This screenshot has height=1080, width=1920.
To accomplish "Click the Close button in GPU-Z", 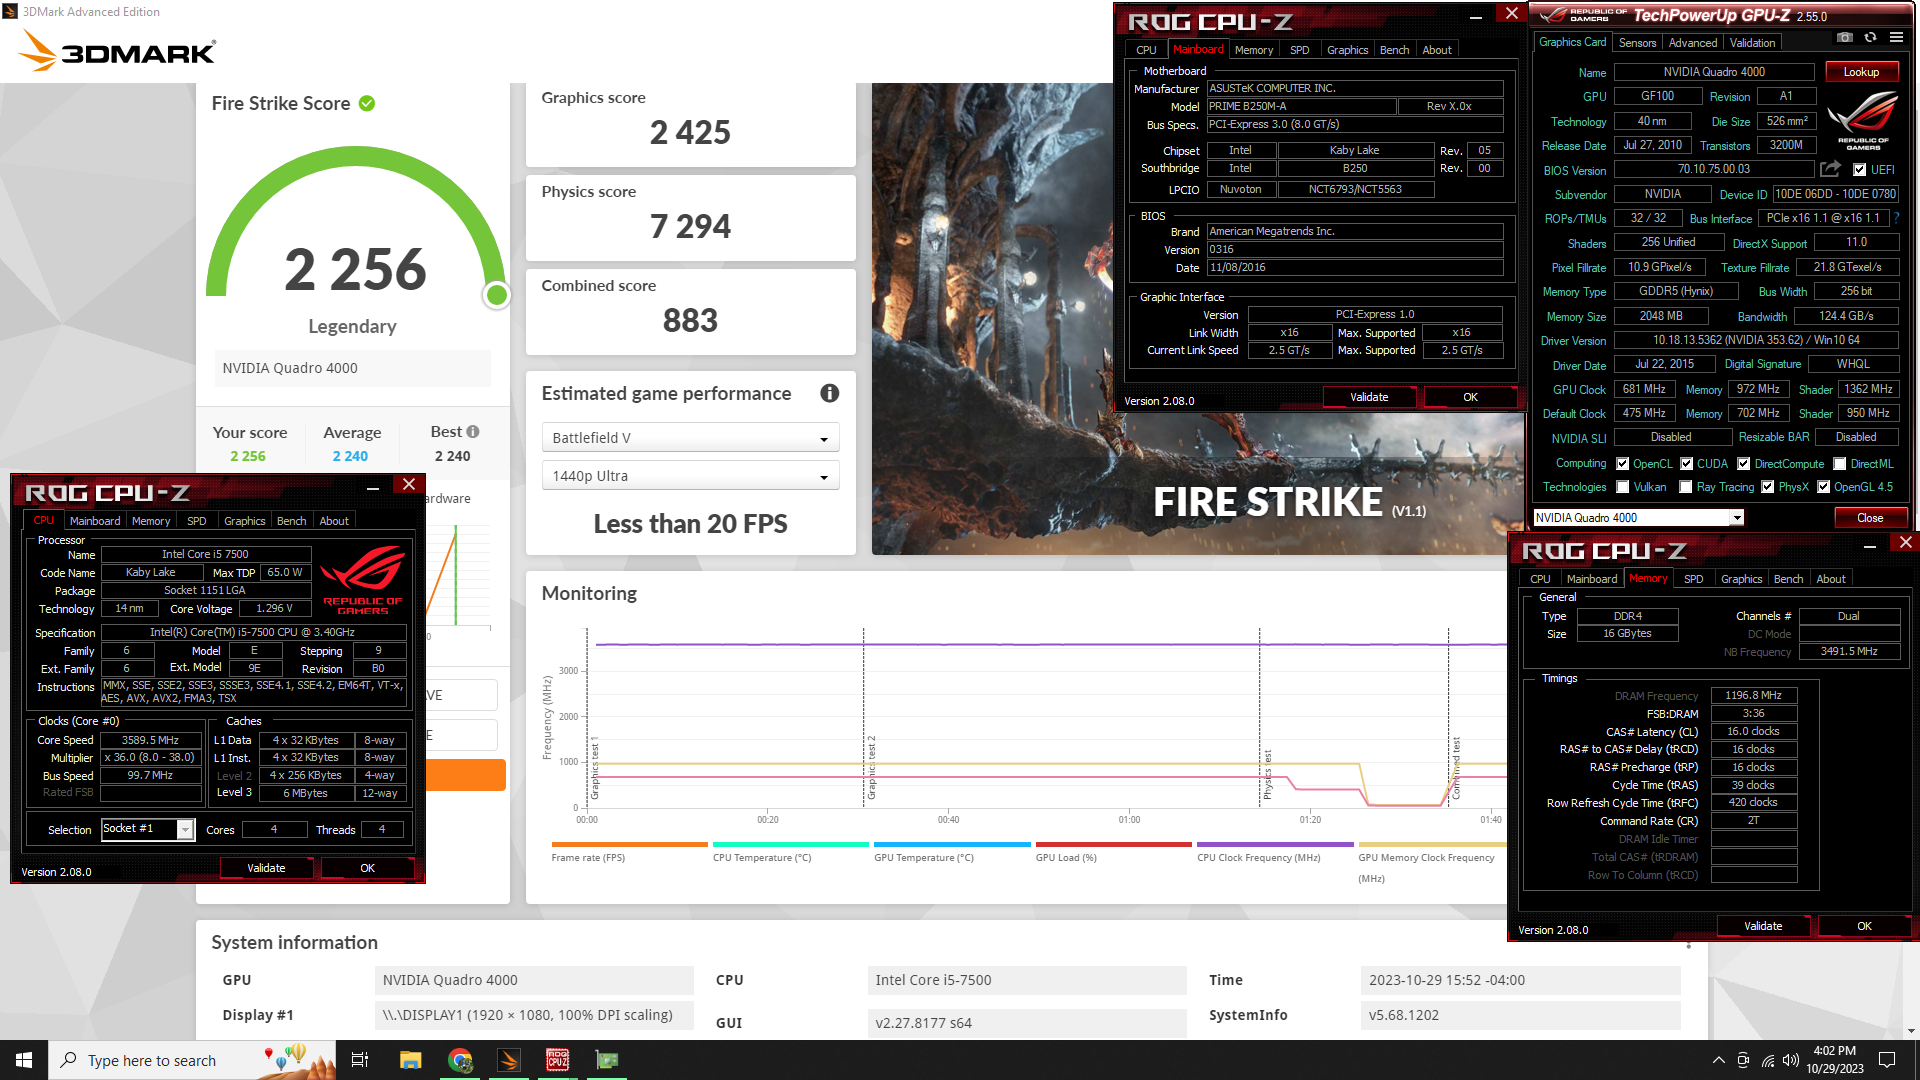I will point(1869,517).
